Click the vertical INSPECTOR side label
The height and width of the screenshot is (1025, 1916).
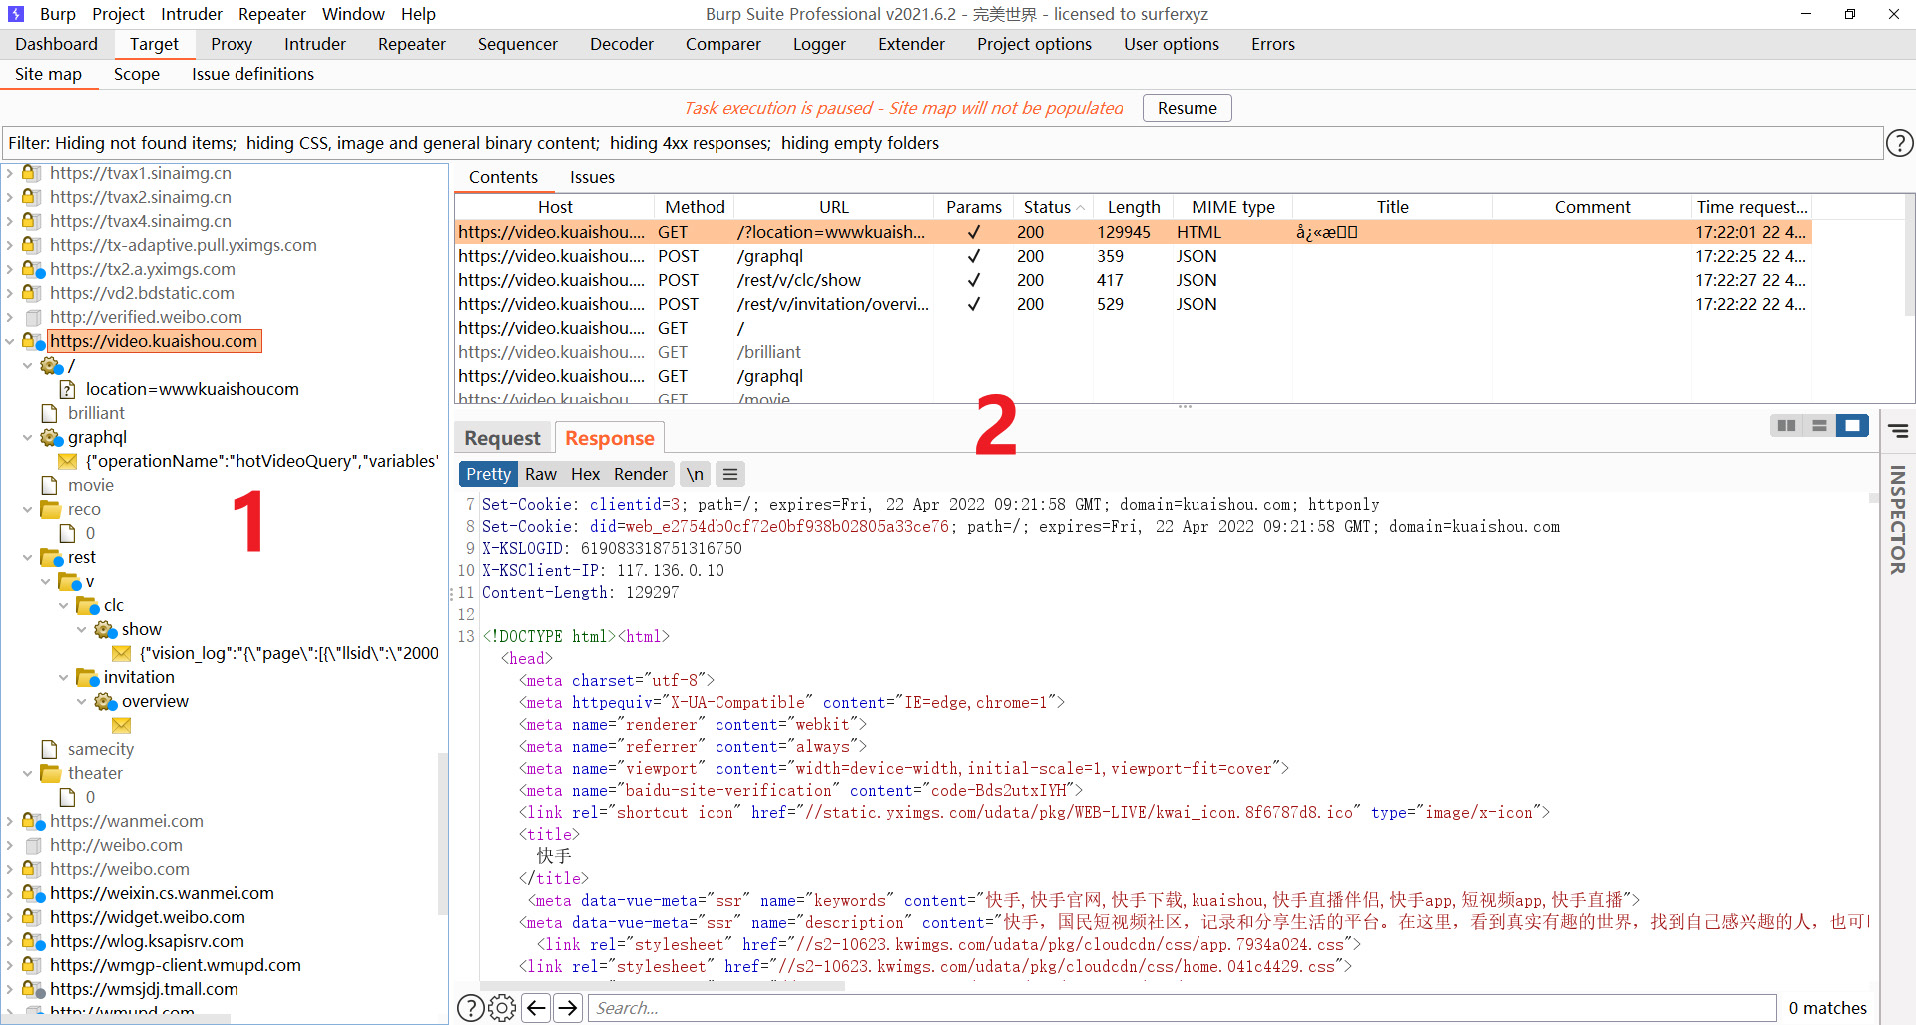[x=1897, y=520]
